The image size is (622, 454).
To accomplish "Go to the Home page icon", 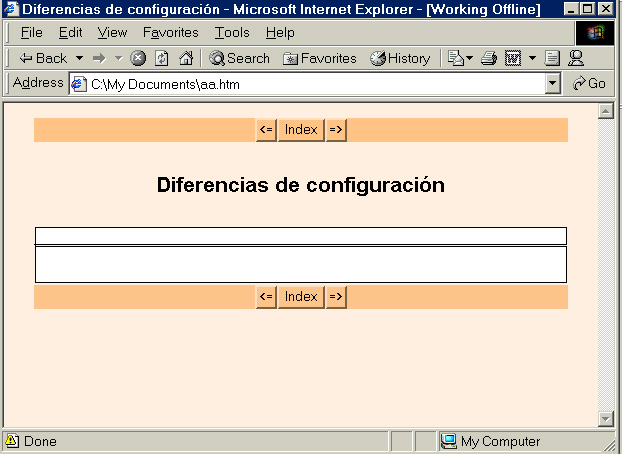I will point(185,58).
